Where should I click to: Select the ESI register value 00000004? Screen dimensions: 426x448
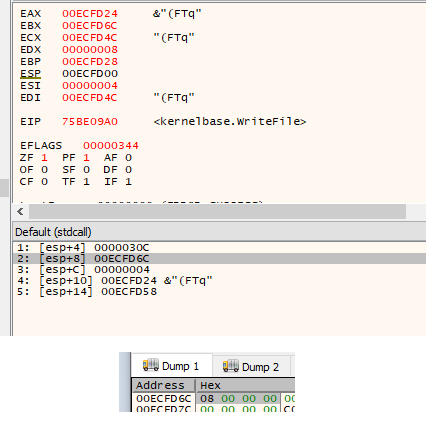90,86
